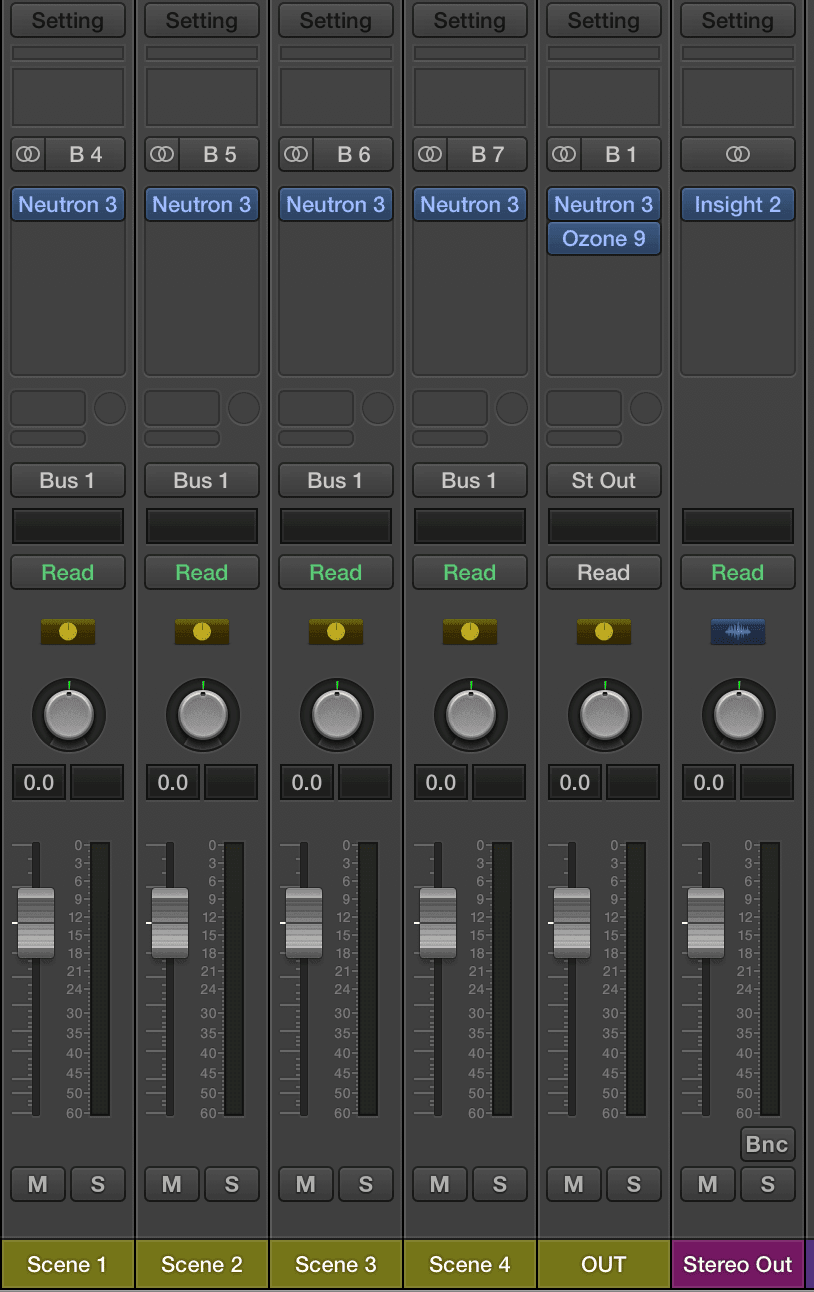Click the stereo format icon on OUT strip
814x1292 pixels.
(564, 154)
